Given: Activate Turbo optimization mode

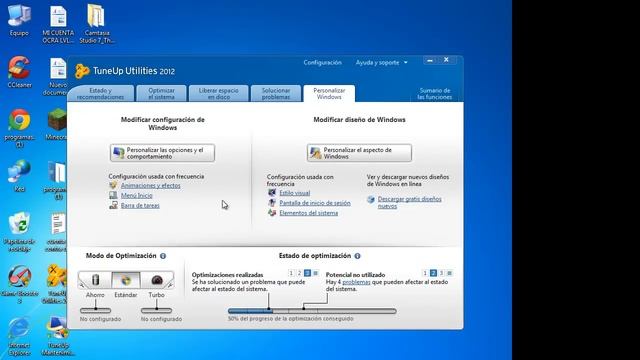Looking at the screenshot, I should (157, 280).
